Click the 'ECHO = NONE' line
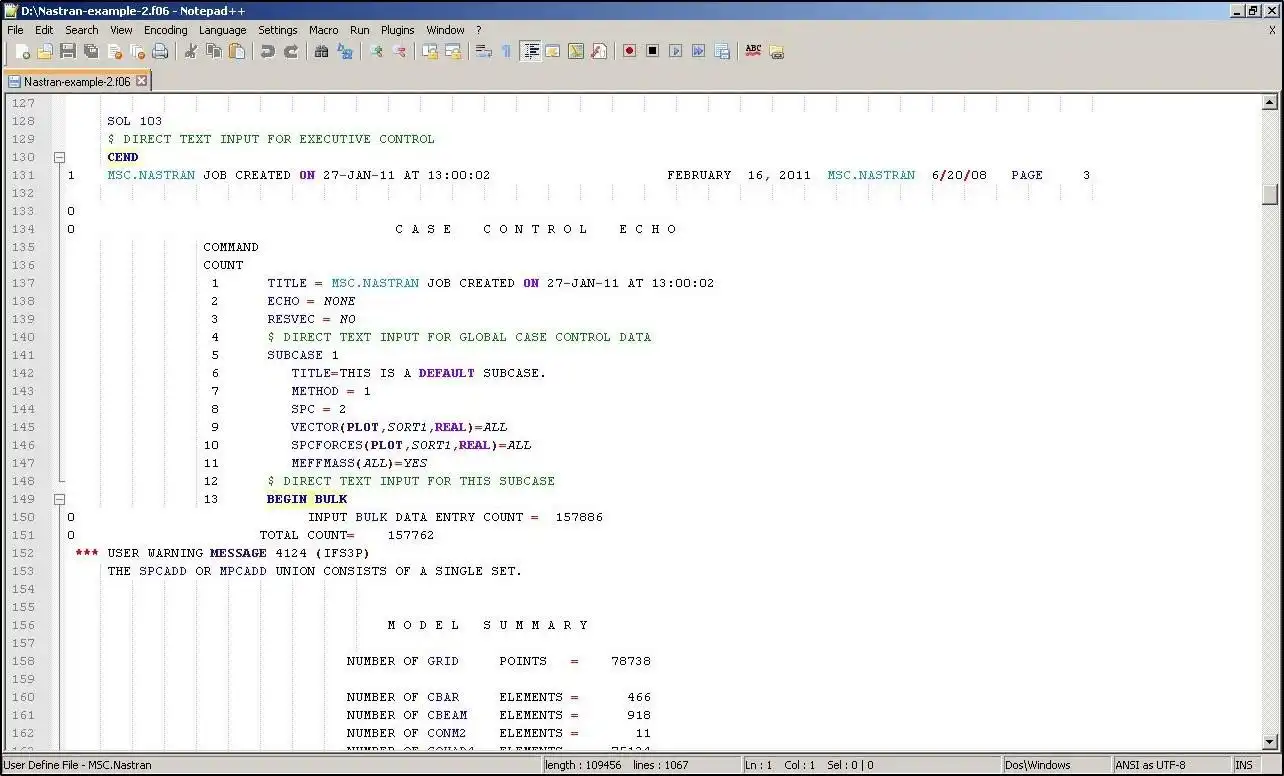The image size is (1284, 776). (311, 301)
